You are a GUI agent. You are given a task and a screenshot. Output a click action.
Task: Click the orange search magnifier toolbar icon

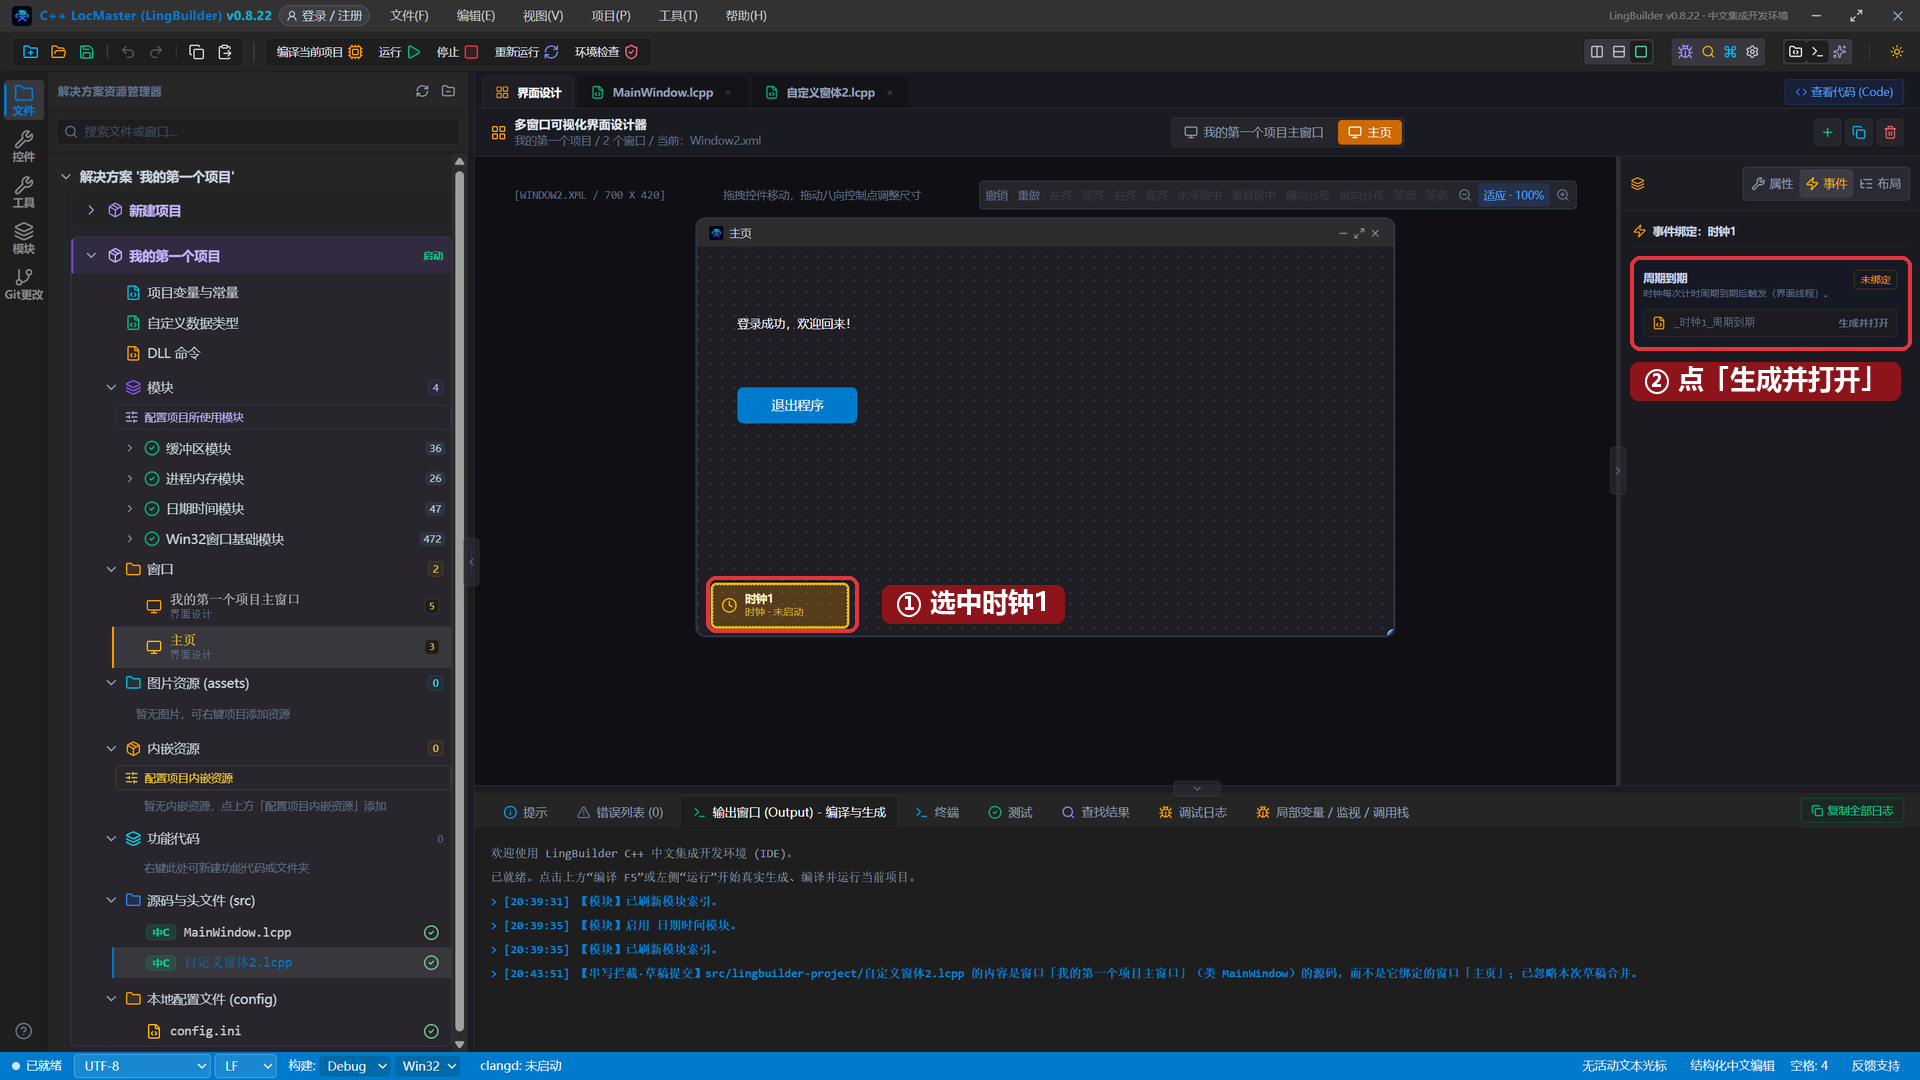point(1708,52)
